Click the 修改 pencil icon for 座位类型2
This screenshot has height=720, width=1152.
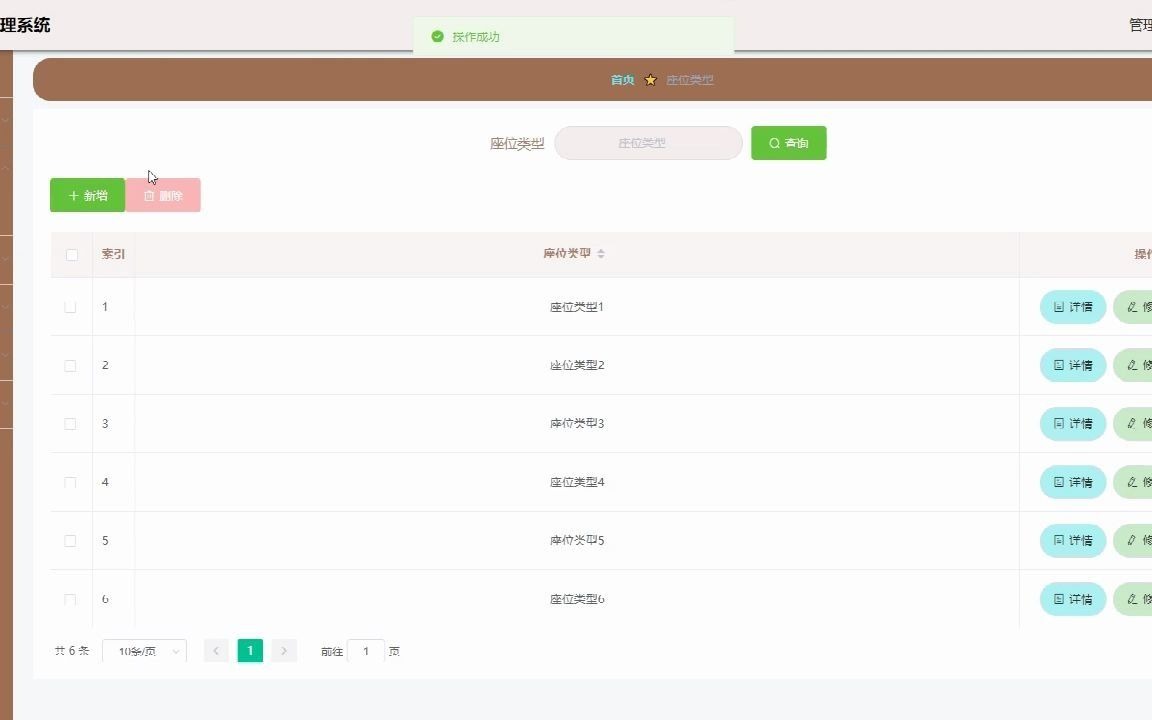1133,365
